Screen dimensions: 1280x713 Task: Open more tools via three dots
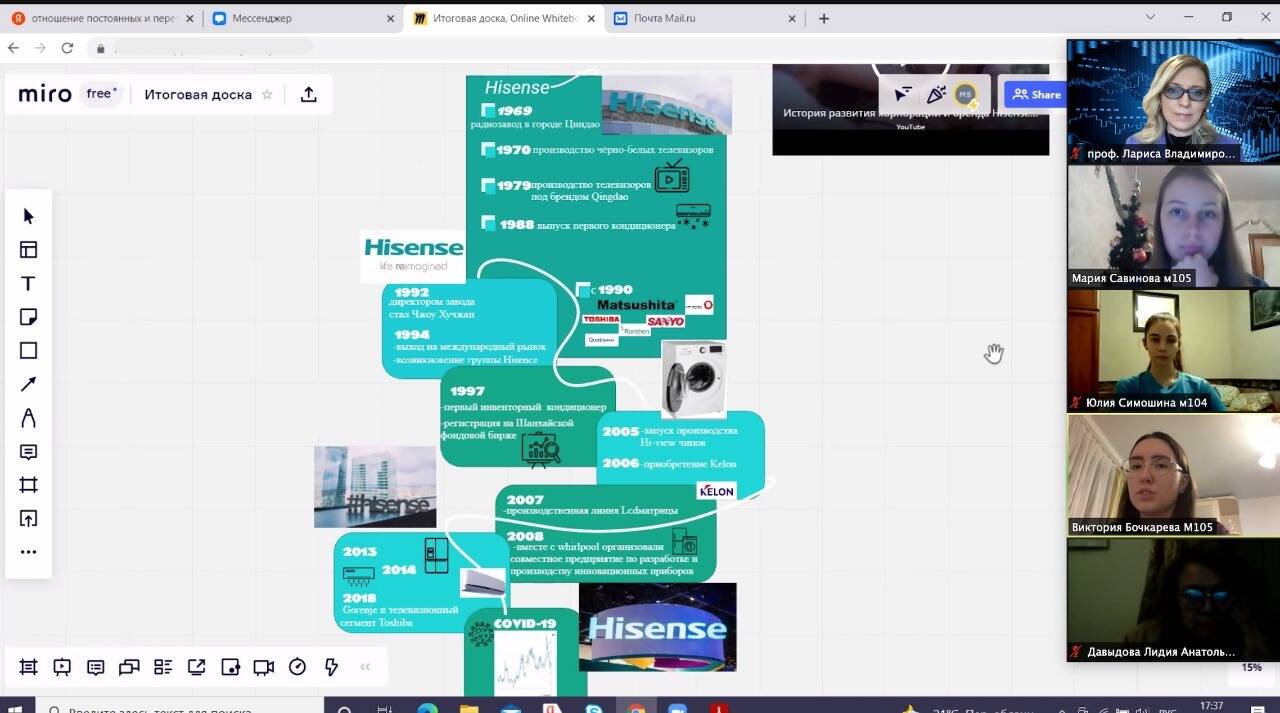point(28,552)
